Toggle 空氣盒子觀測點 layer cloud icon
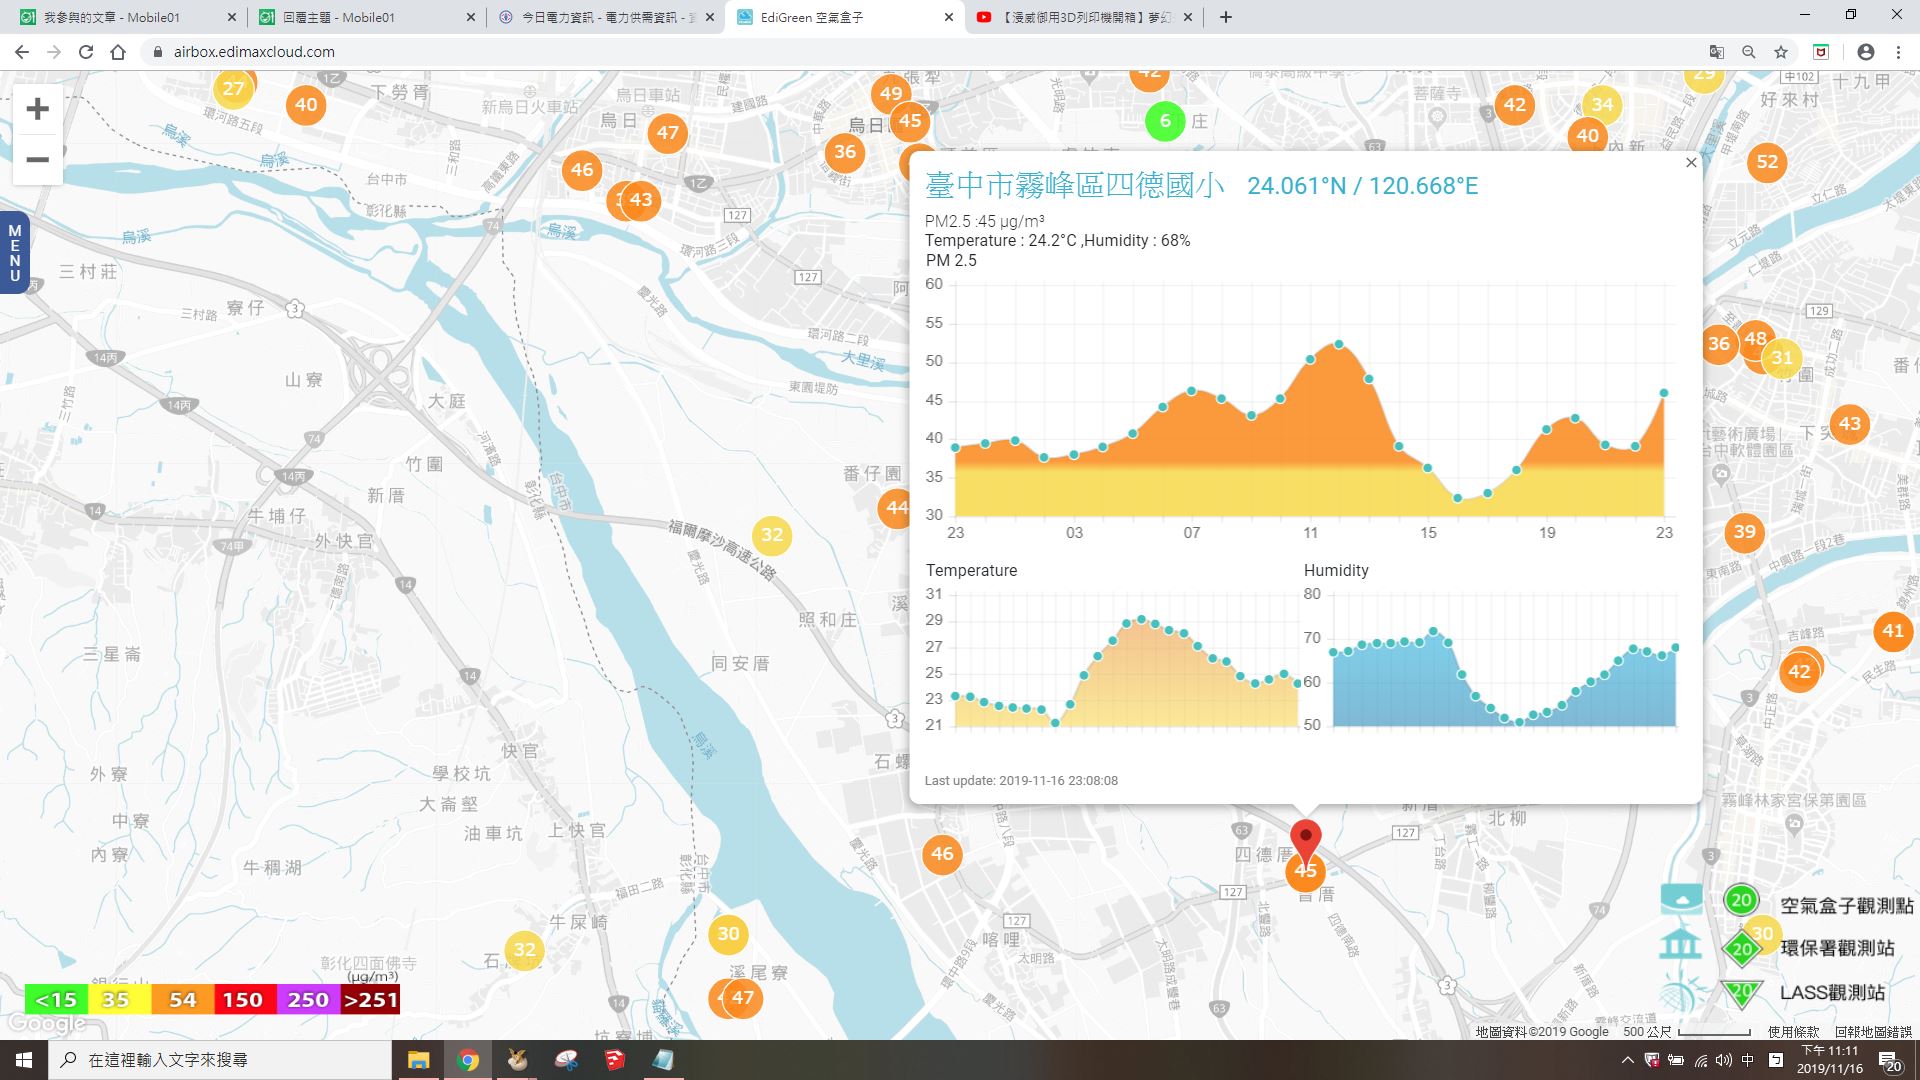 click(1682, 899)
